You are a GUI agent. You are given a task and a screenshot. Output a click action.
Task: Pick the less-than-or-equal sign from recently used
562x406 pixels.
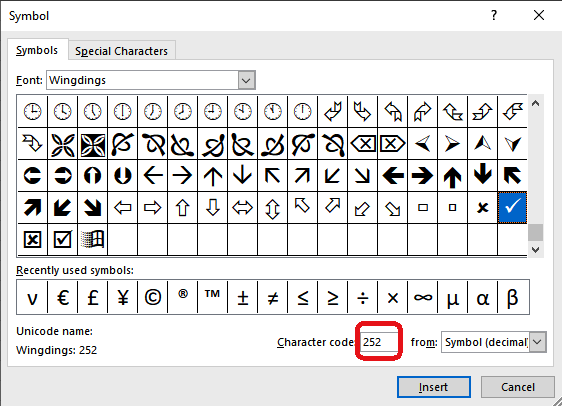point(303,297)
